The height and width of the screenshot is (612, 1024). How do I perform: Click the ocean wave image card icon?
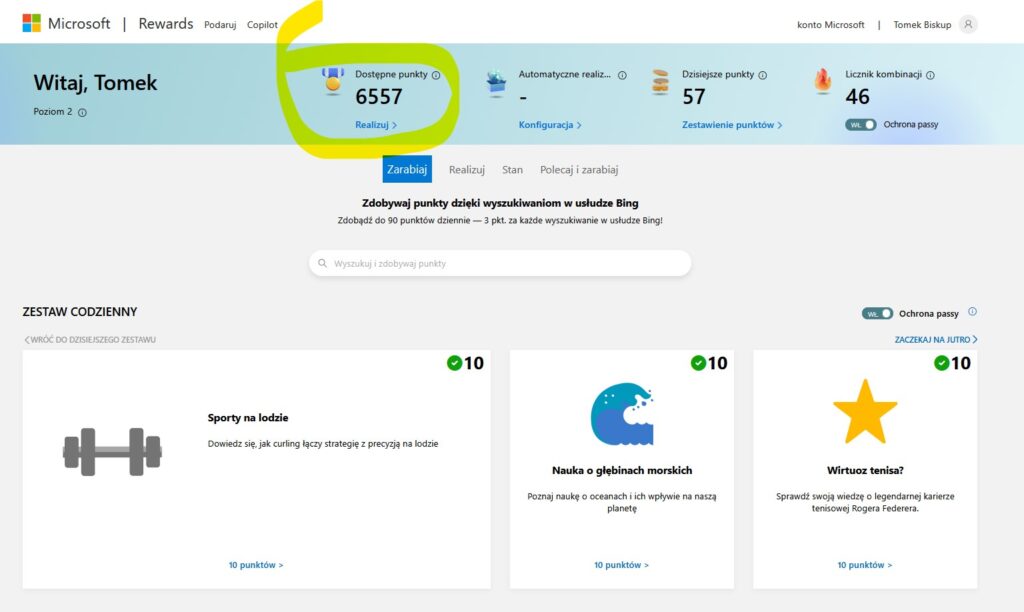click(622, 414)
